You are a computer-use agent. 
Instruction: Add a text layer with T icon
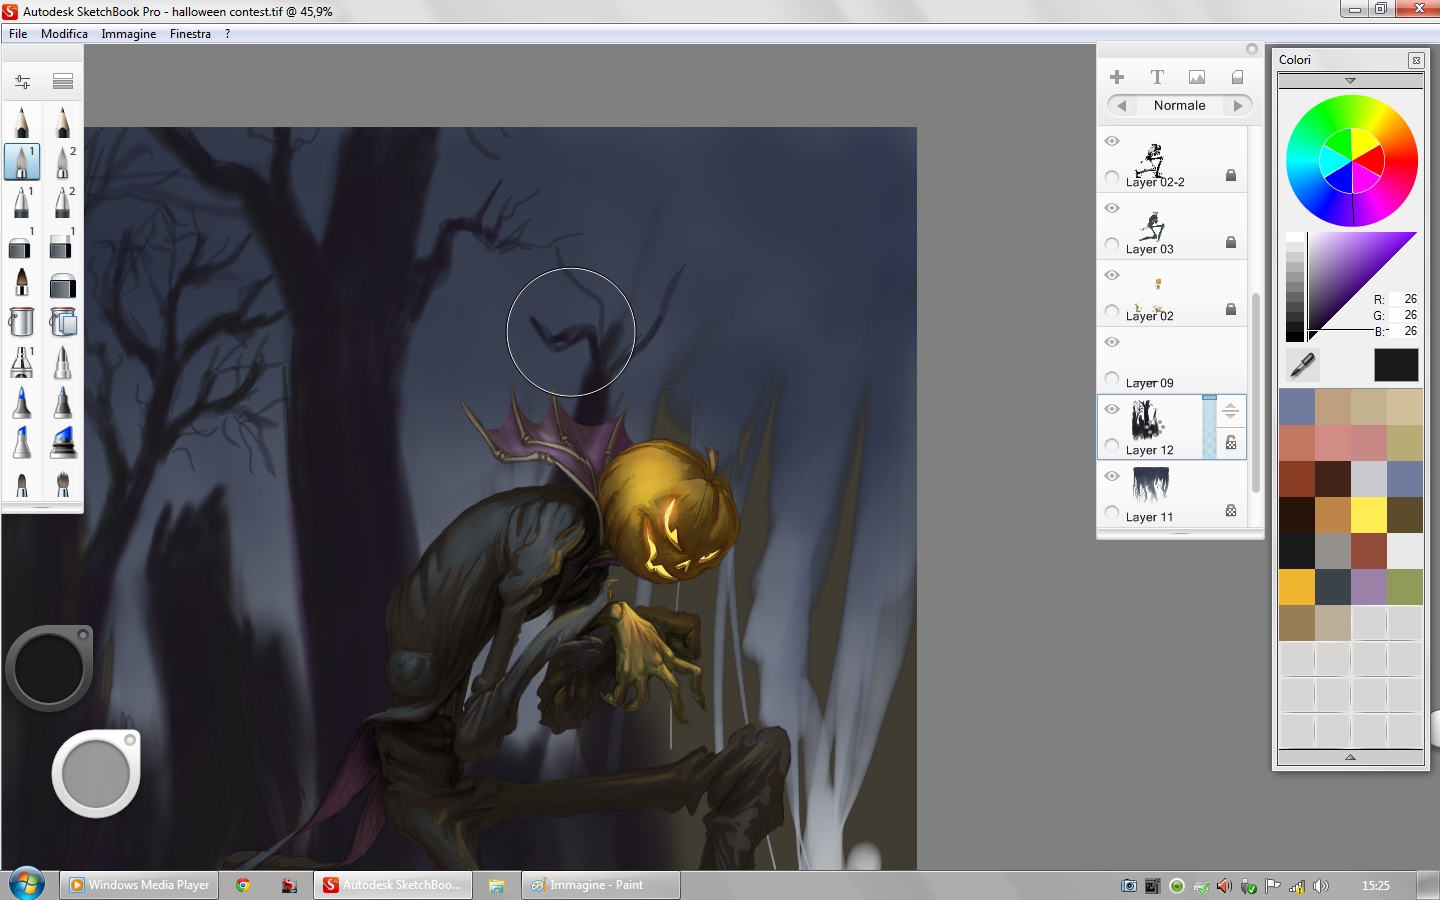pyautogui.click(x=1157, y=77)
